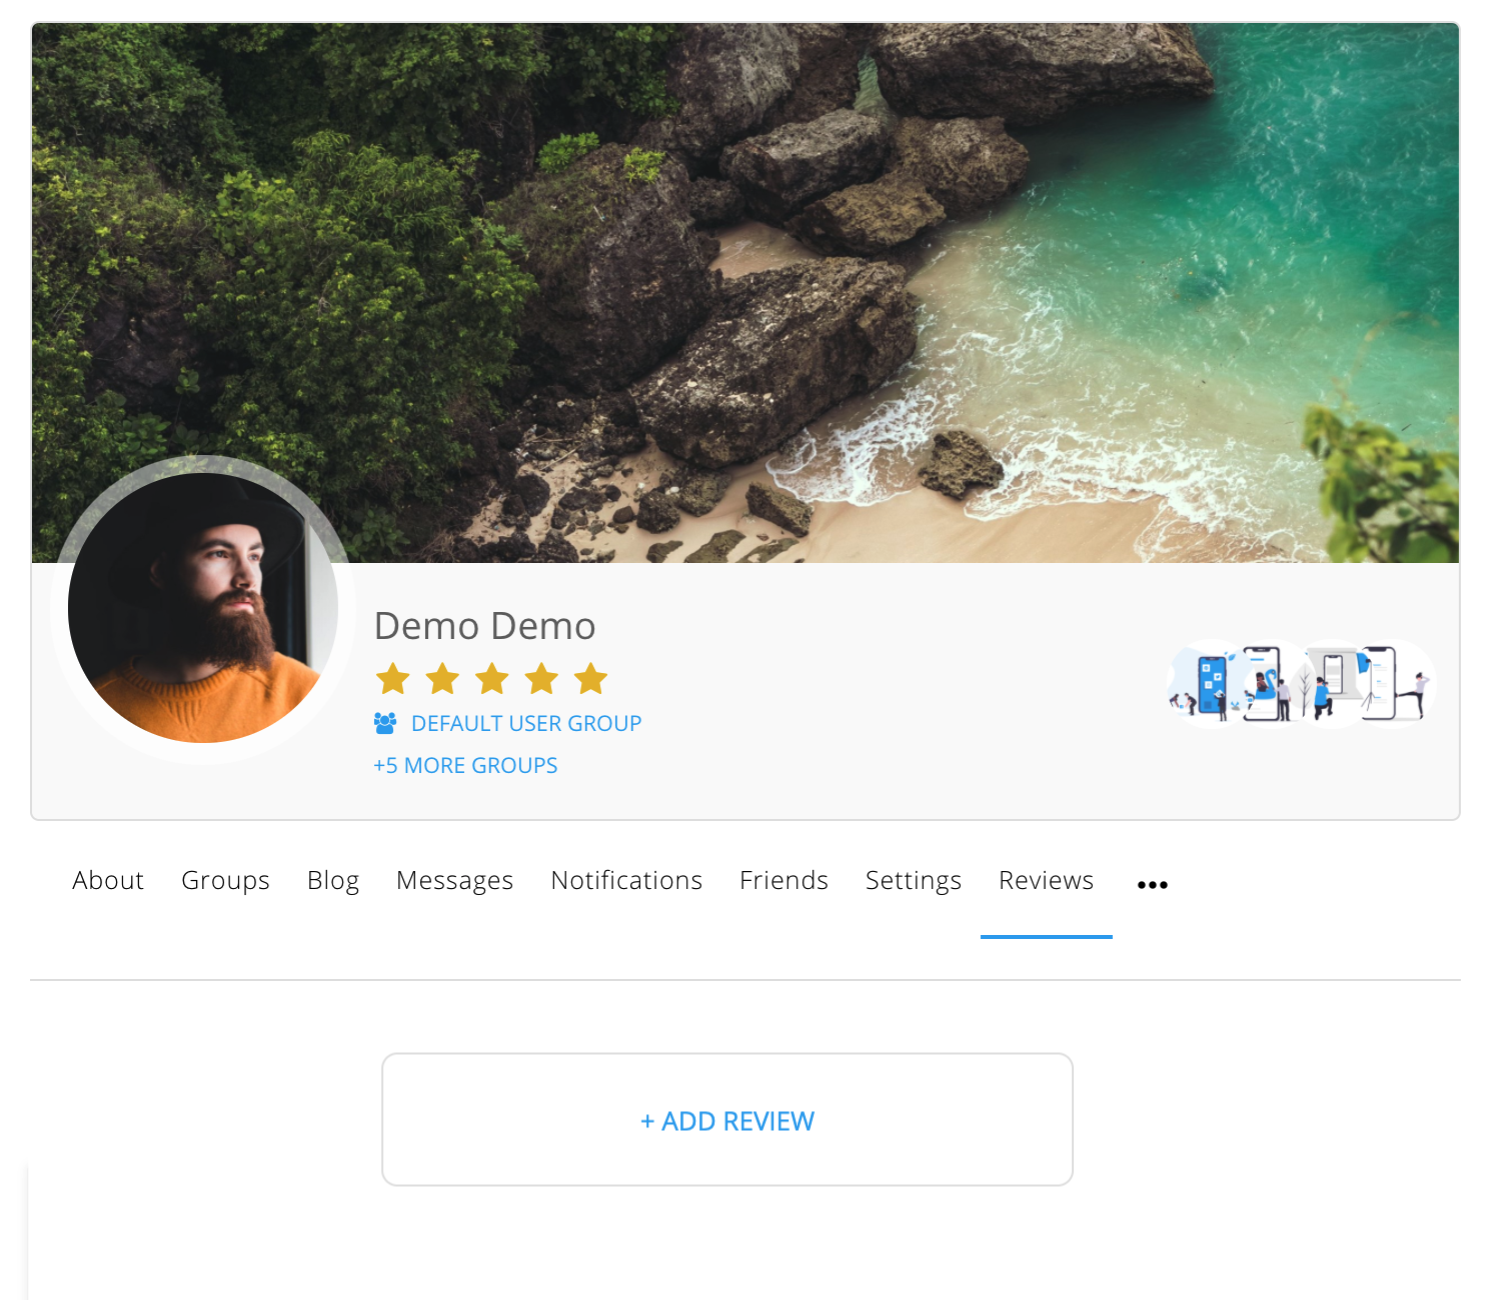Viewport: 1486px width, 1300px height.
Task: Click the fifth gold rating star
Action: (x=591, y=679)
